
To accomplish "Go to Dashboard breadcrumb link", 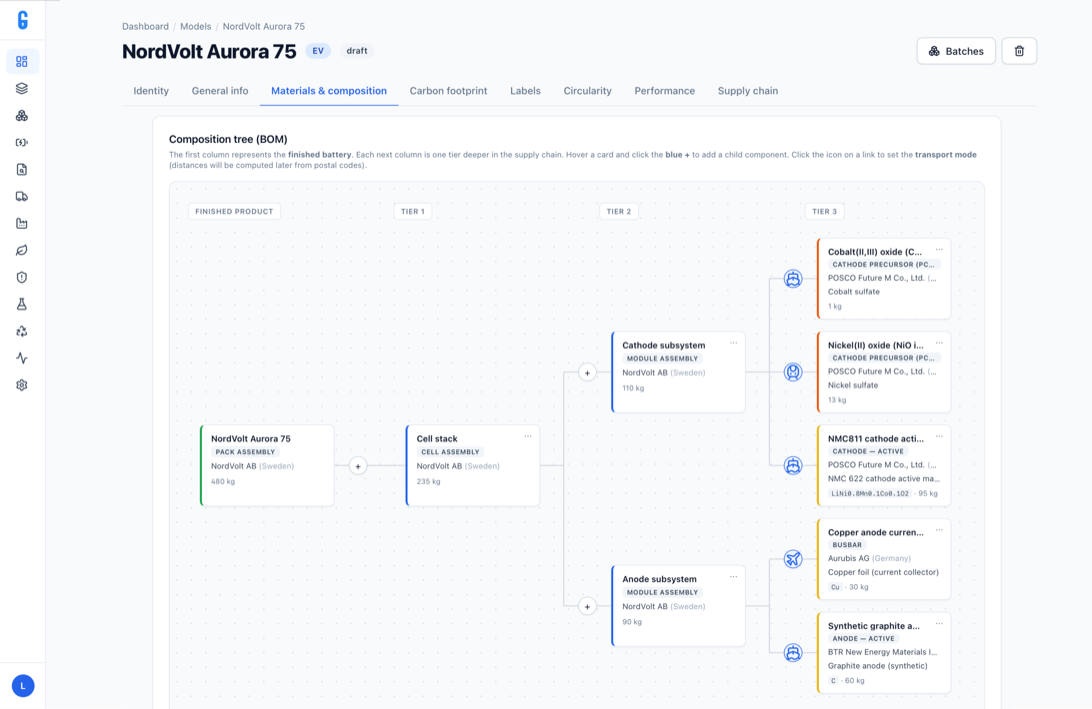I will coord(146,26).
